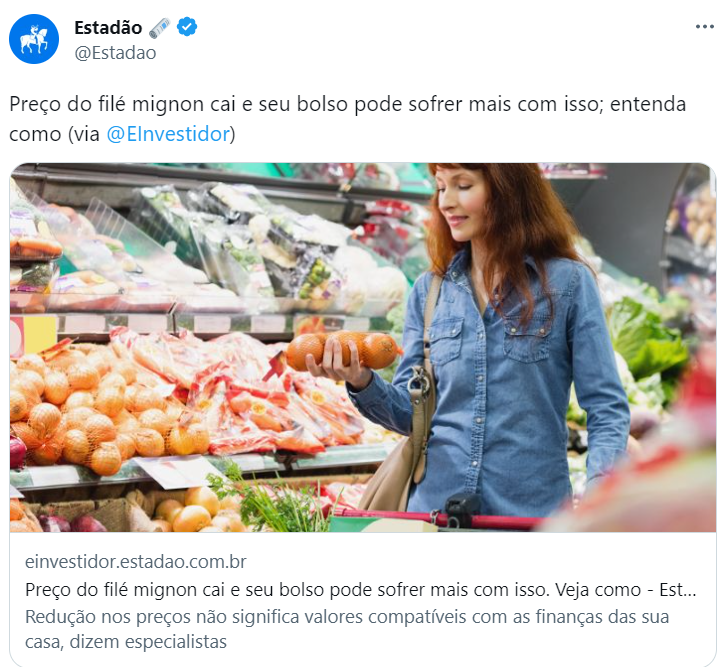This screenshot has height=667, width=725.
Task: Click the tweet text about filé mignon
Action: tap(347, 119)
